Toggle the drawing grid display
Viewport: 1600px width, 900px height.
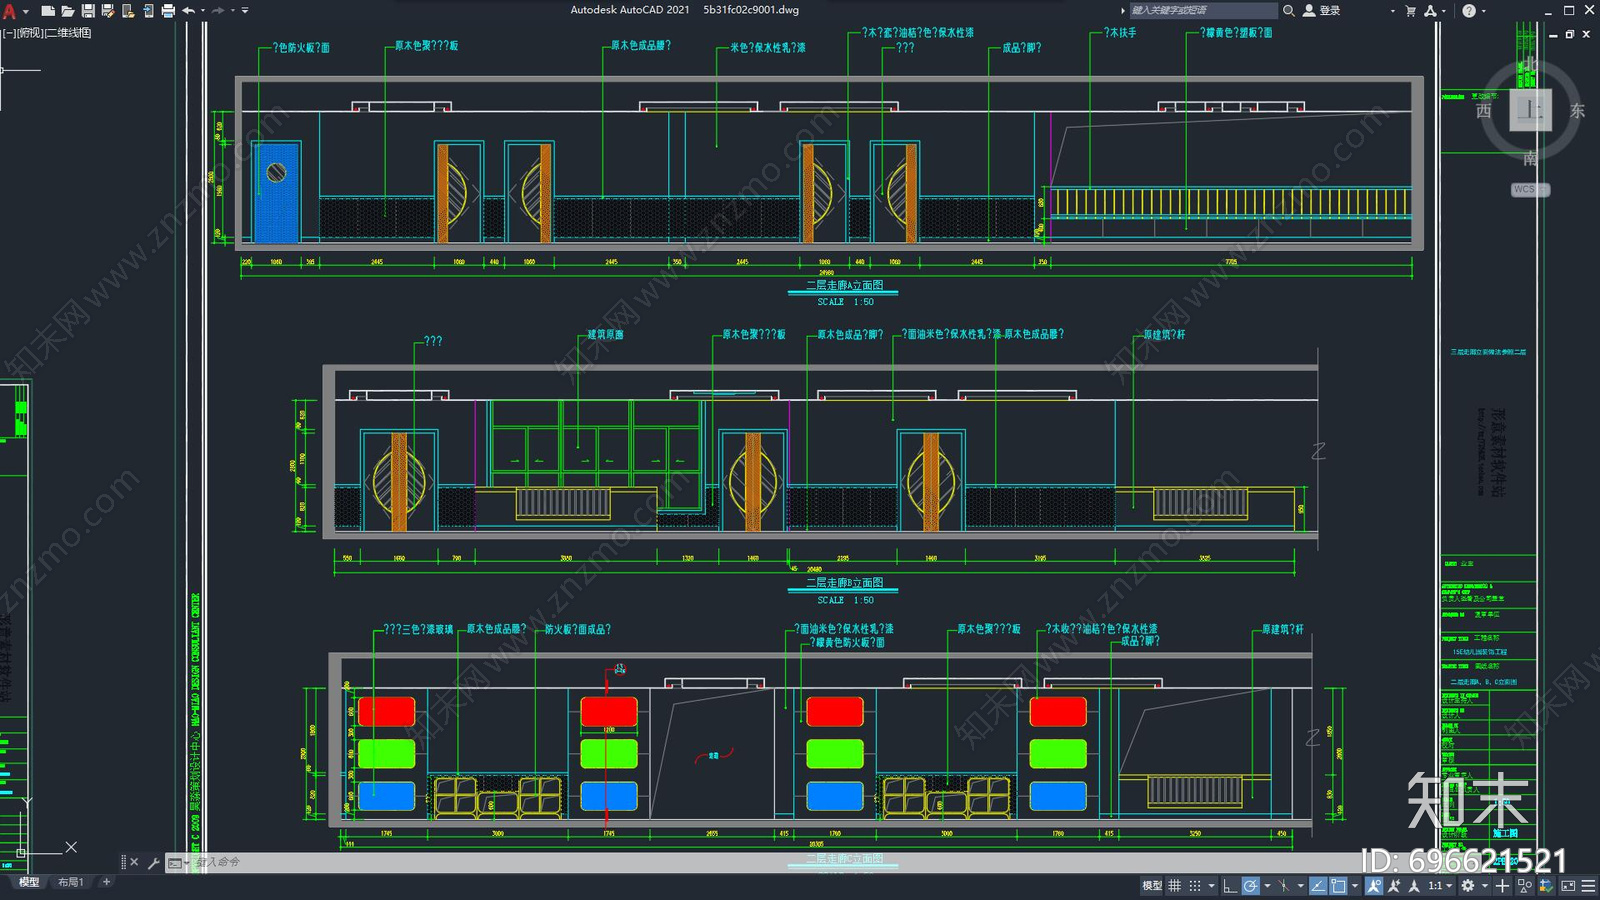click(1175, 886)
